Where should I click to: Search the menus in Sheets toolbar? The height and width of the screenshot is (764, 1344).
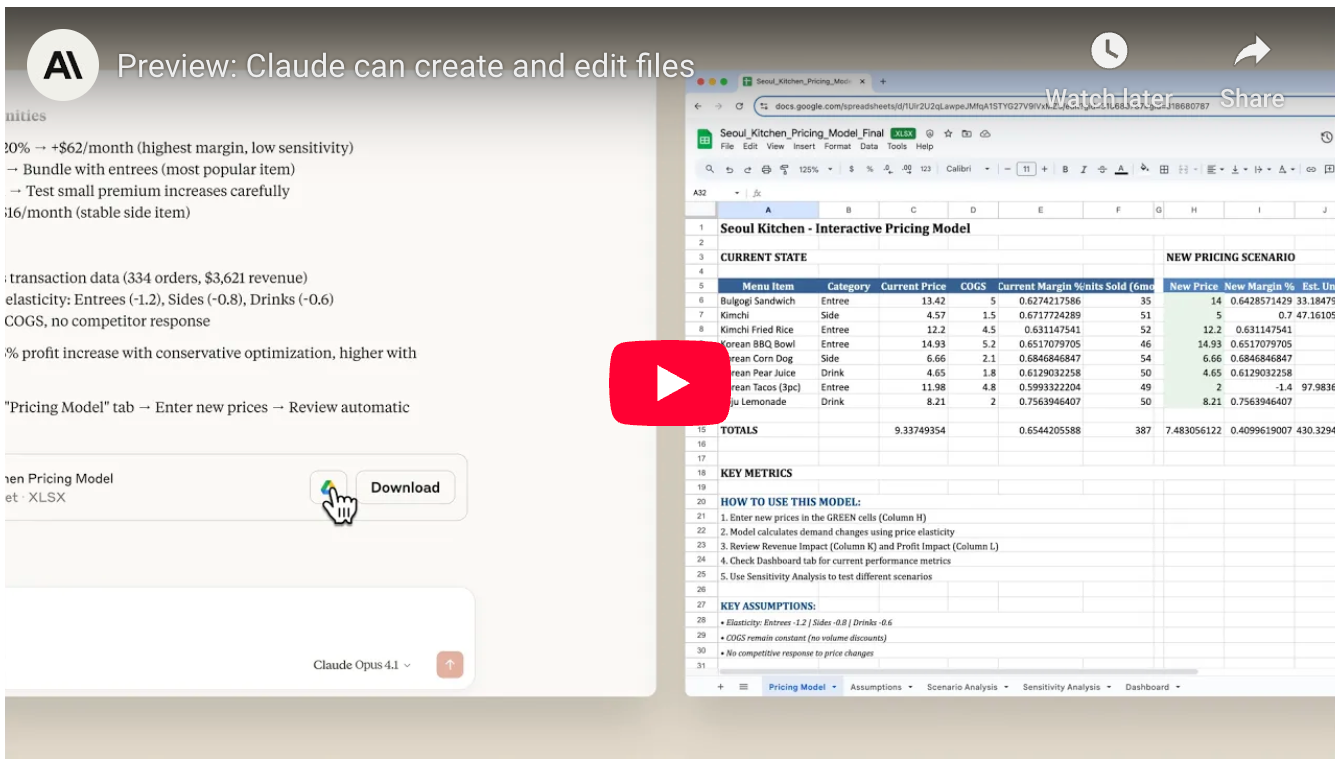coord(710,169)
